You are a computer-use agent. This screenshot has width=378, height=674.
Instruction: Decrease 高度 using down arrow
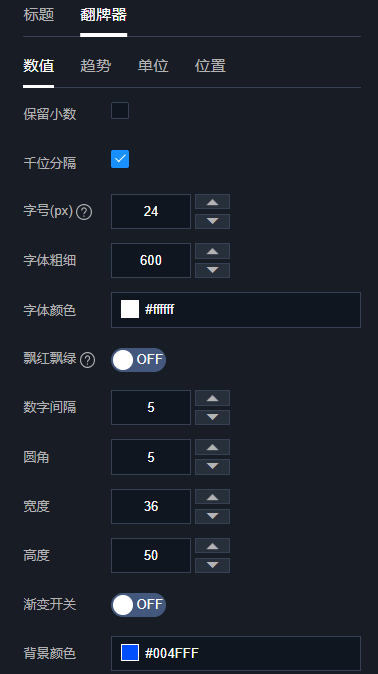tap(212, 565)
